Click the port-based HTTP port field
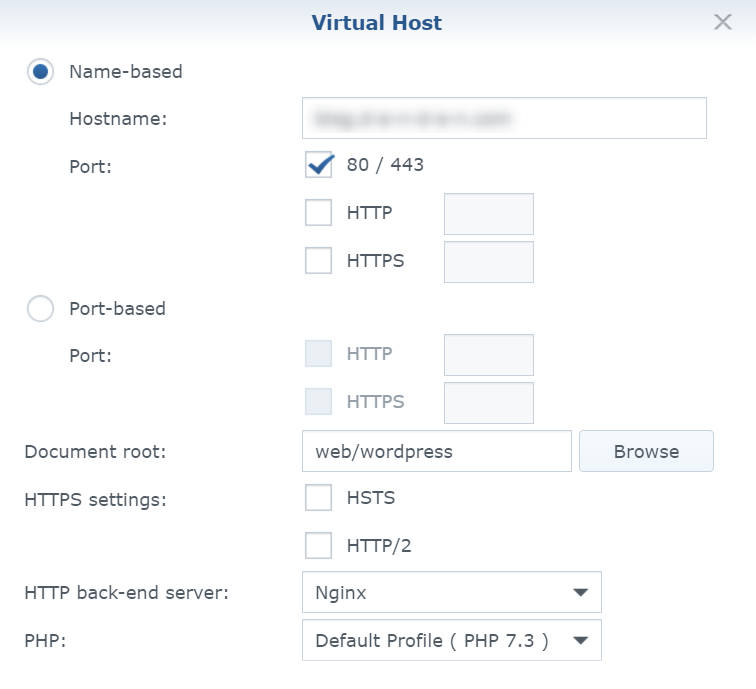 (488, 355)
